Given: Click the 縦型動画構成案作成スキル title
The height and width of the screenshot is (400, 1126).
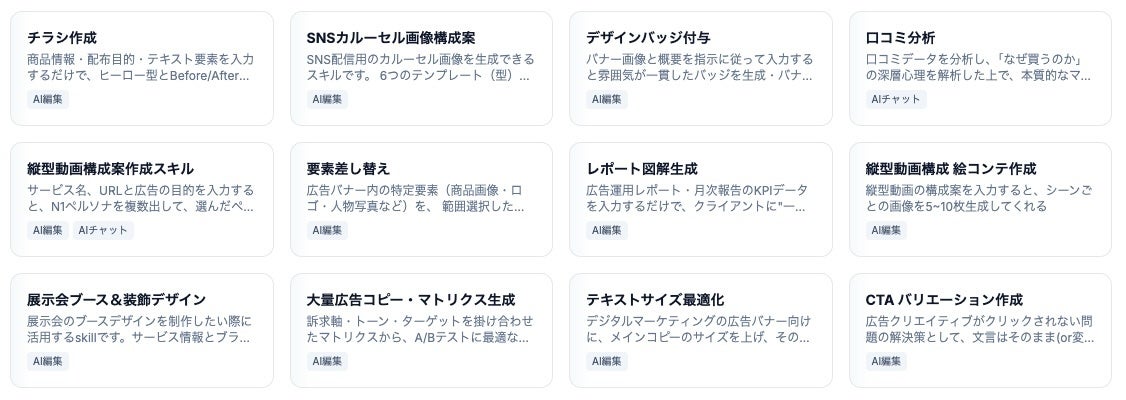Looking at the screenshot, I should [110, 168].
